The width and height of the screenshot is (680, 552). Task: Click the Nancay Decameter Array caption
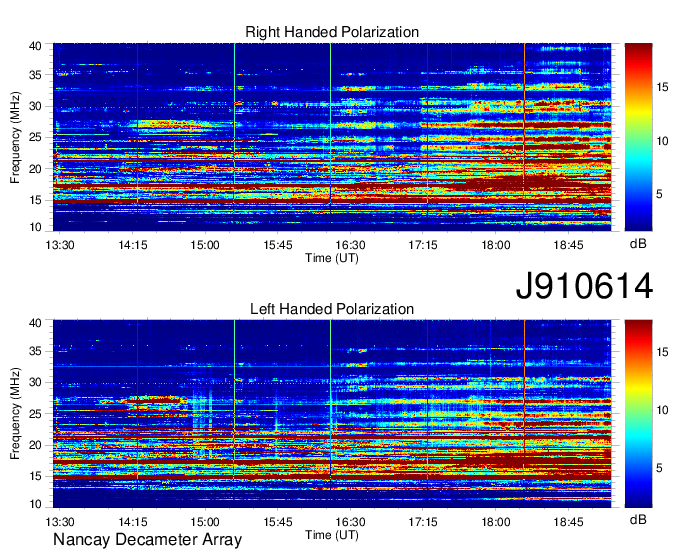point(147,540)
